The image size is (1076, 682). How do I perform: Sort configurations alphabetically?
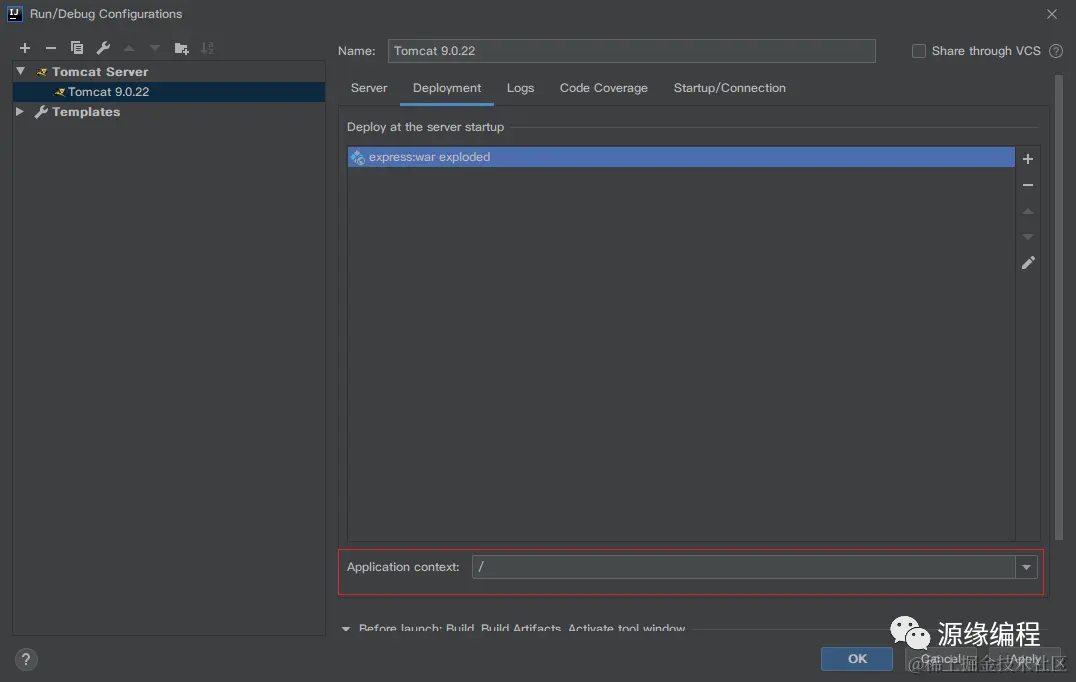[x=207, y=48]
